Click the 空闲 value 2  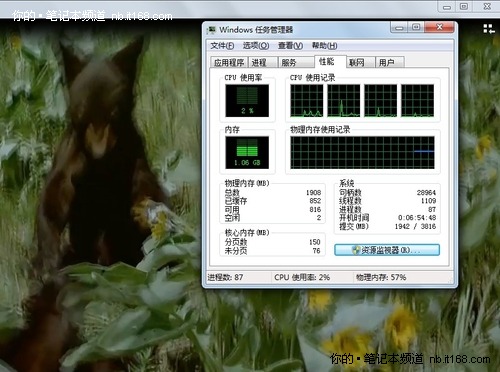[x=319, y=218]
